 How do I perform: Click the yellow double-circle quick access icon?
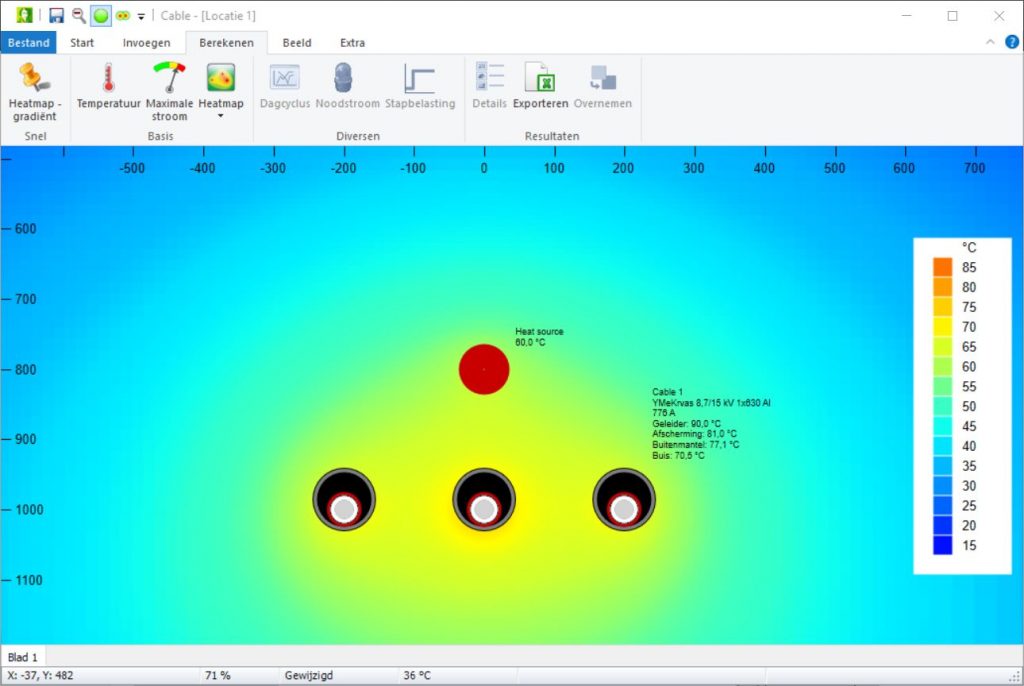pos(123,16)
